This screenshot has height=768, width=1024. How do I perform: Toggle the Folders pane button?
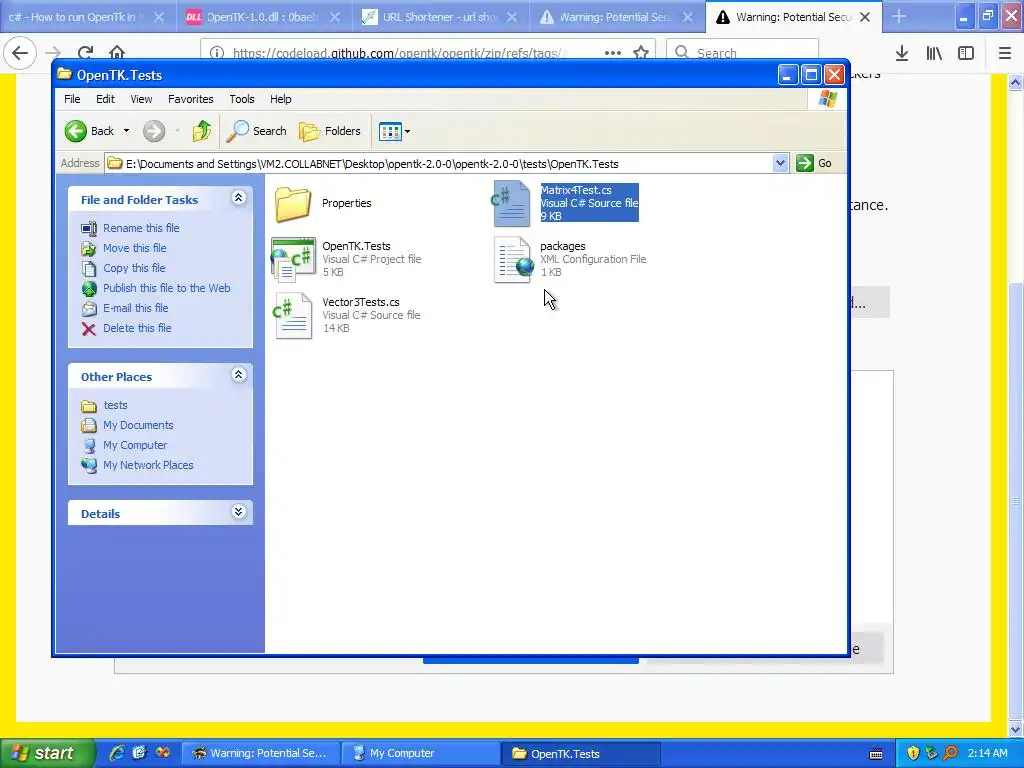coord(330,131)
